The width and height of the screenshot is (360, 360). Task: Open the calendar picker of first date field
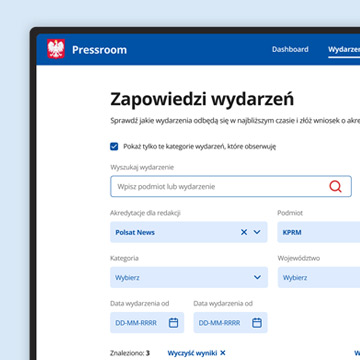pyautogui.click(x=173, y=322)
